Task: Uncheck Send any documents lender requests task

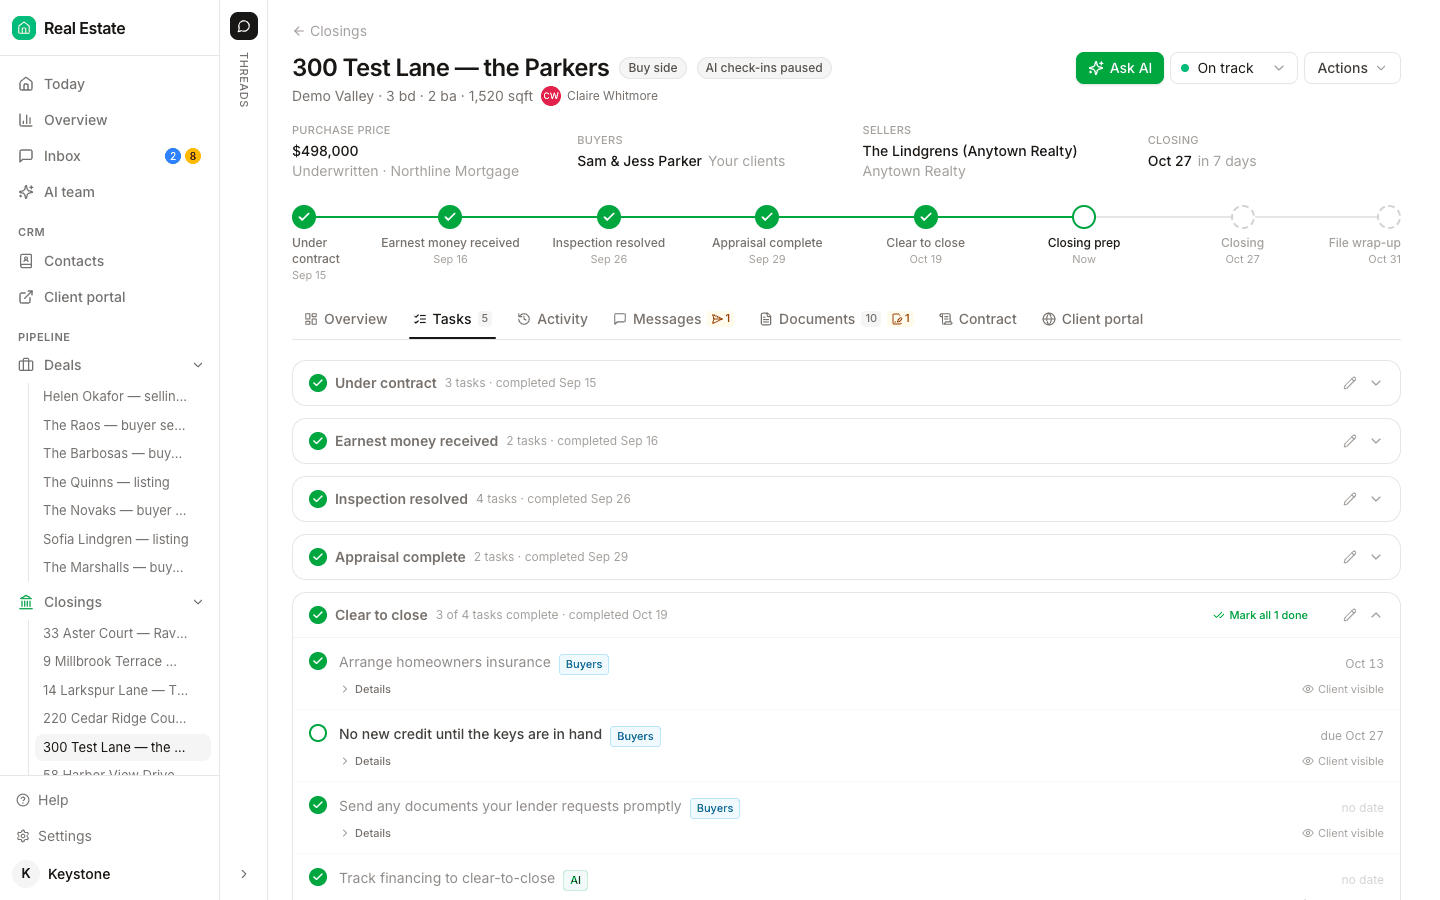Action: 318,805
